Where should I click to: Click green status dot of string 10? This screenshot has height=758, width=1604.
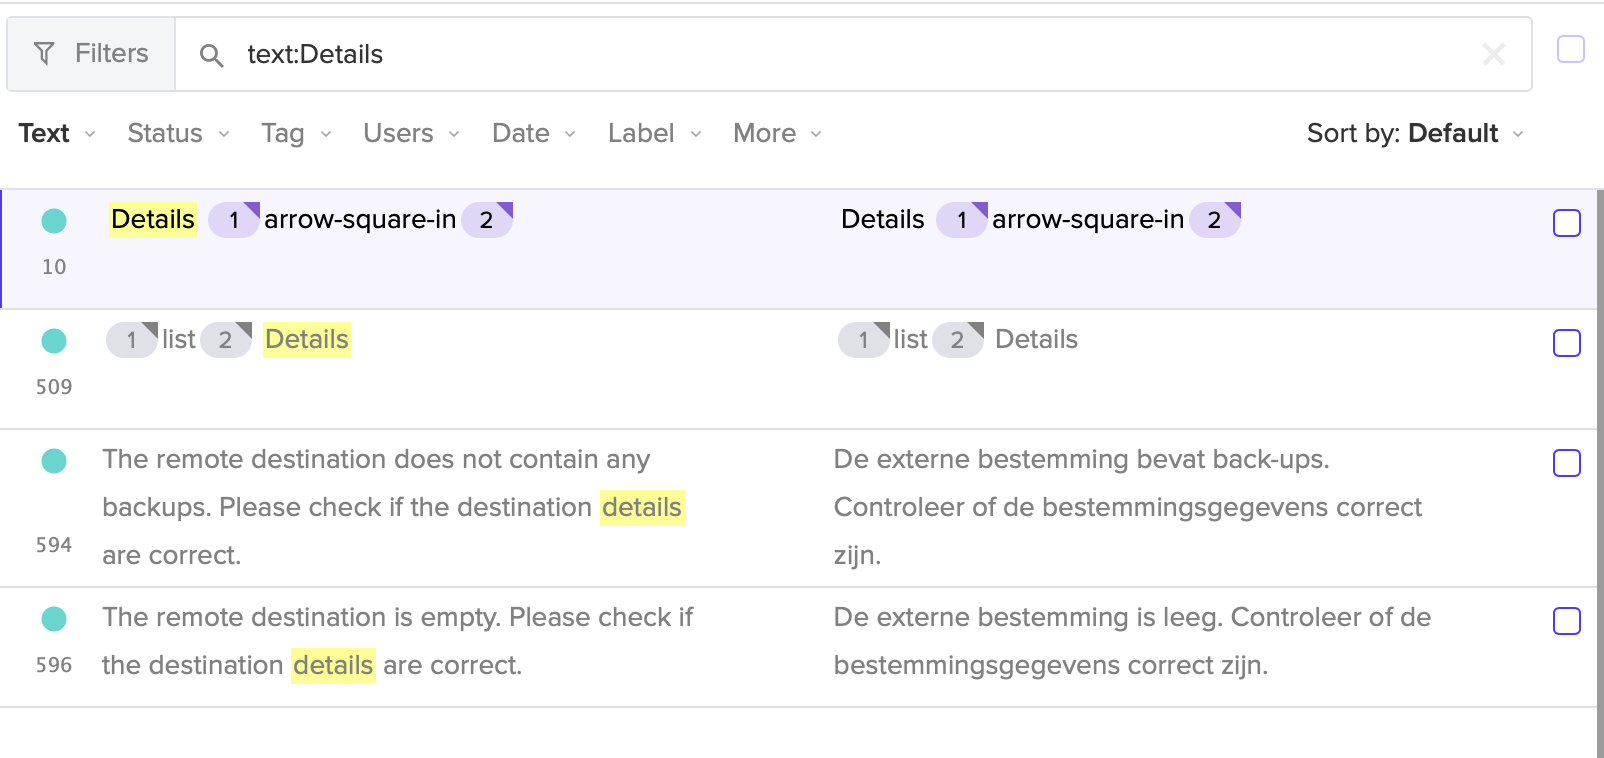pyautogui.click(x=54, y=221)
